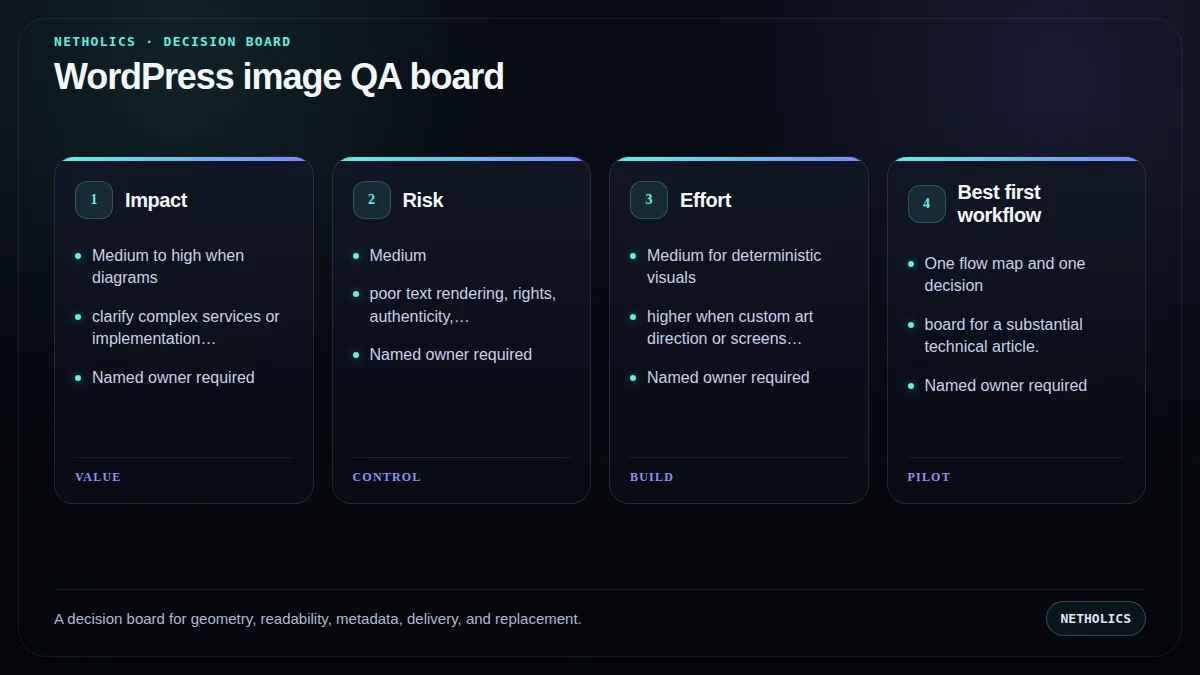Screen dimensions: 1200x675
Task: Click the PILOT footer label on the workflow card
Action: (929, 477)
